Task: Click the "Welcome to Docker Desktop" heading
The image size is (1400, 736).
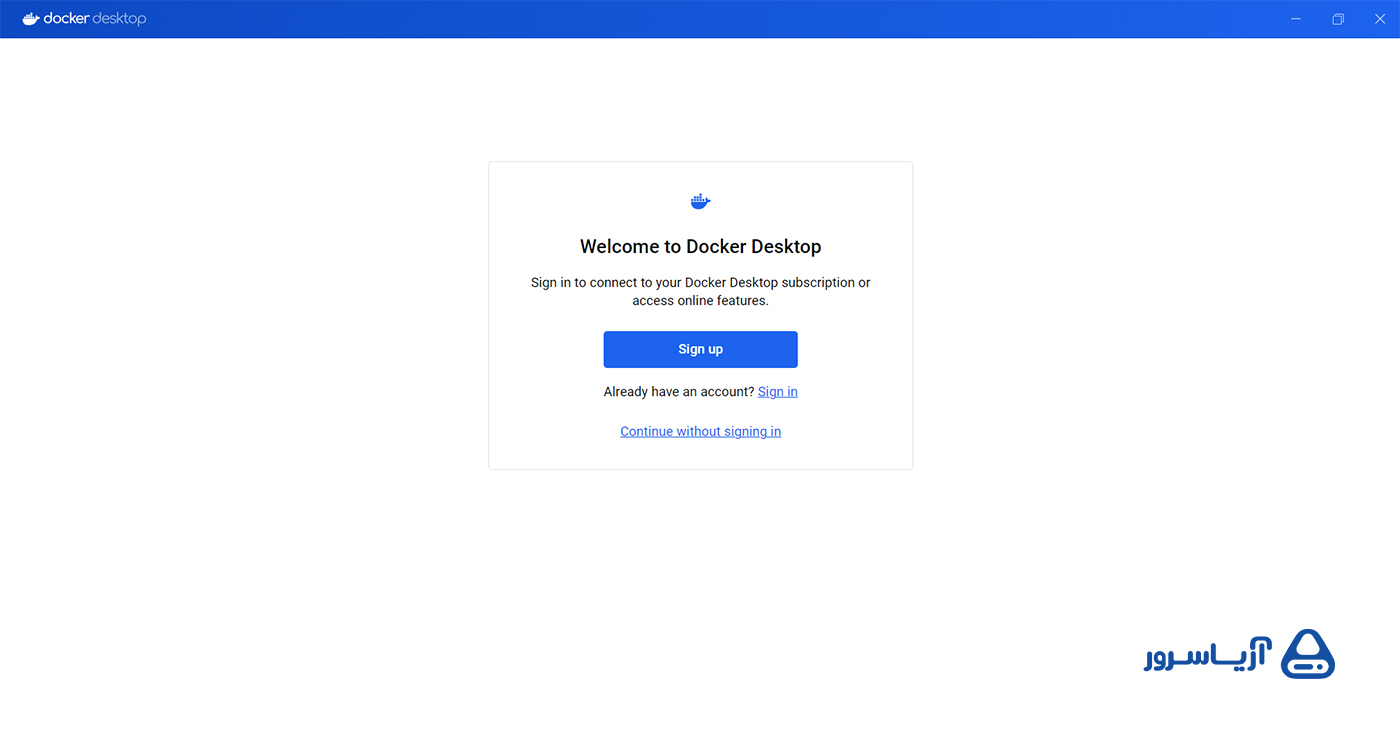Action: [x=700, y=247]
